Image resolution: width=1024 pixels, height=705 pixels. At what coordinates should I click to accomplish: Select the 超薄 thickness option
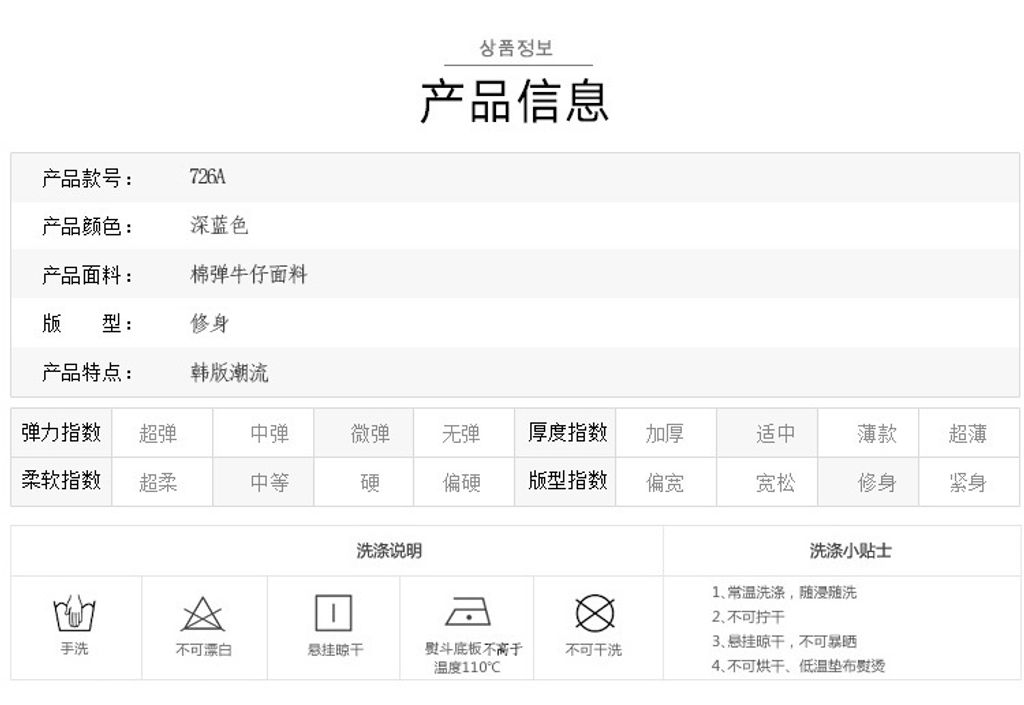click(x=967, y=434)
